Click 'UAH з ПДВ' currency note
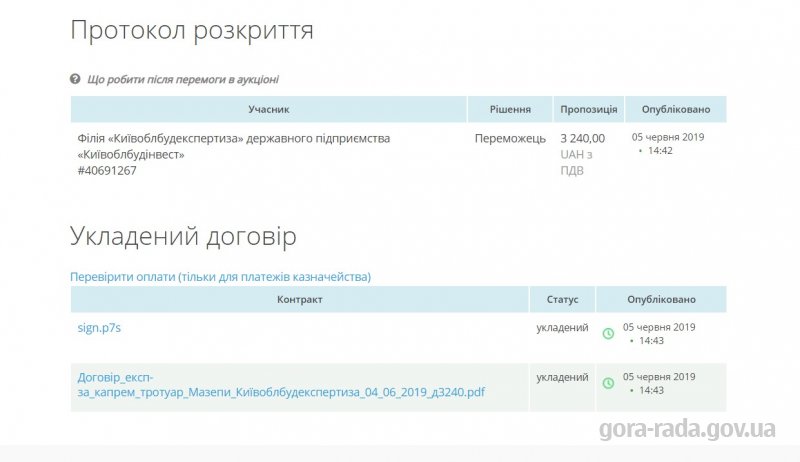Image resolution: width=800 pixels, height=462 pixels. coord(577,162)
